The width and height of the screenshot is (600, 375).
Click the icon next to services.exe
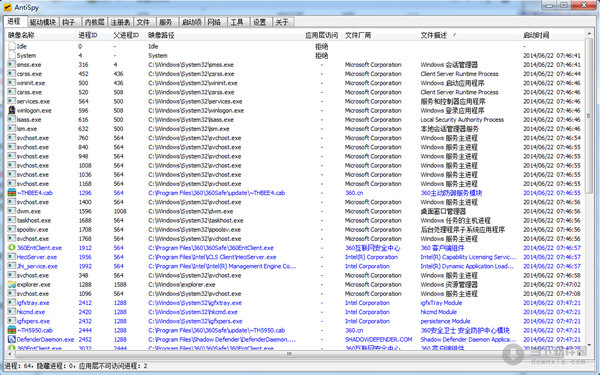point(12,101)
